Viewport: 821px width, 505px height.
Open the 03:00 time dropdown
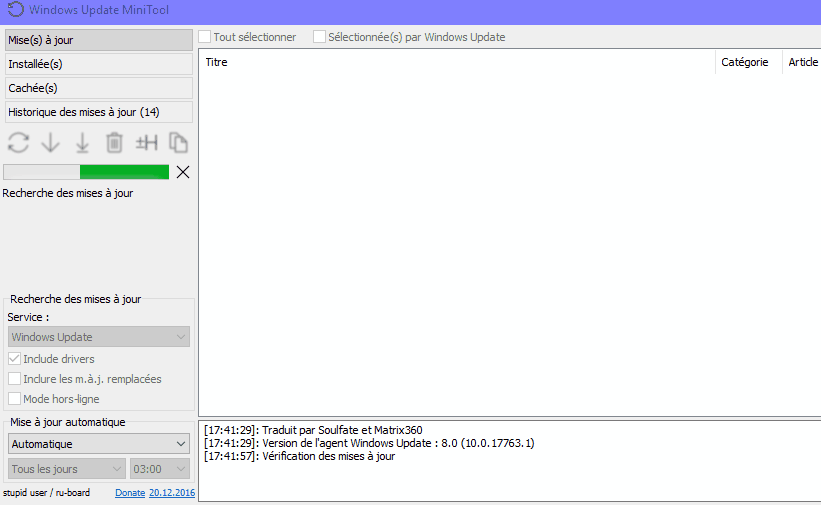(160, 469)
